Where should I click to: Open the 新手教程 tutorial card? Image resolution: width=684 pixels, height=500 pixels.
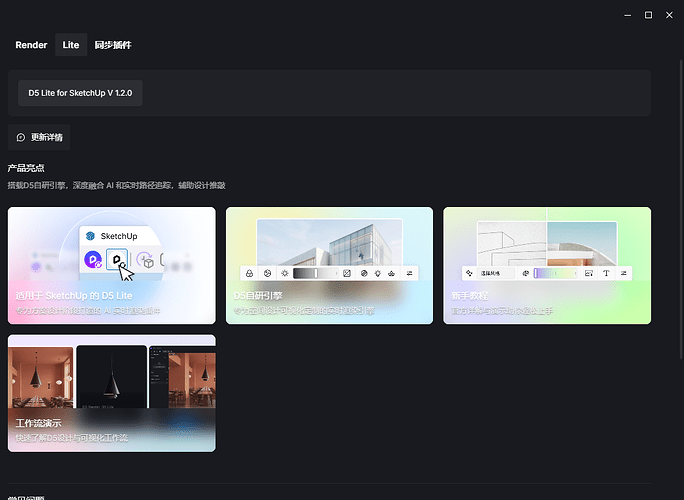(547, 265)
